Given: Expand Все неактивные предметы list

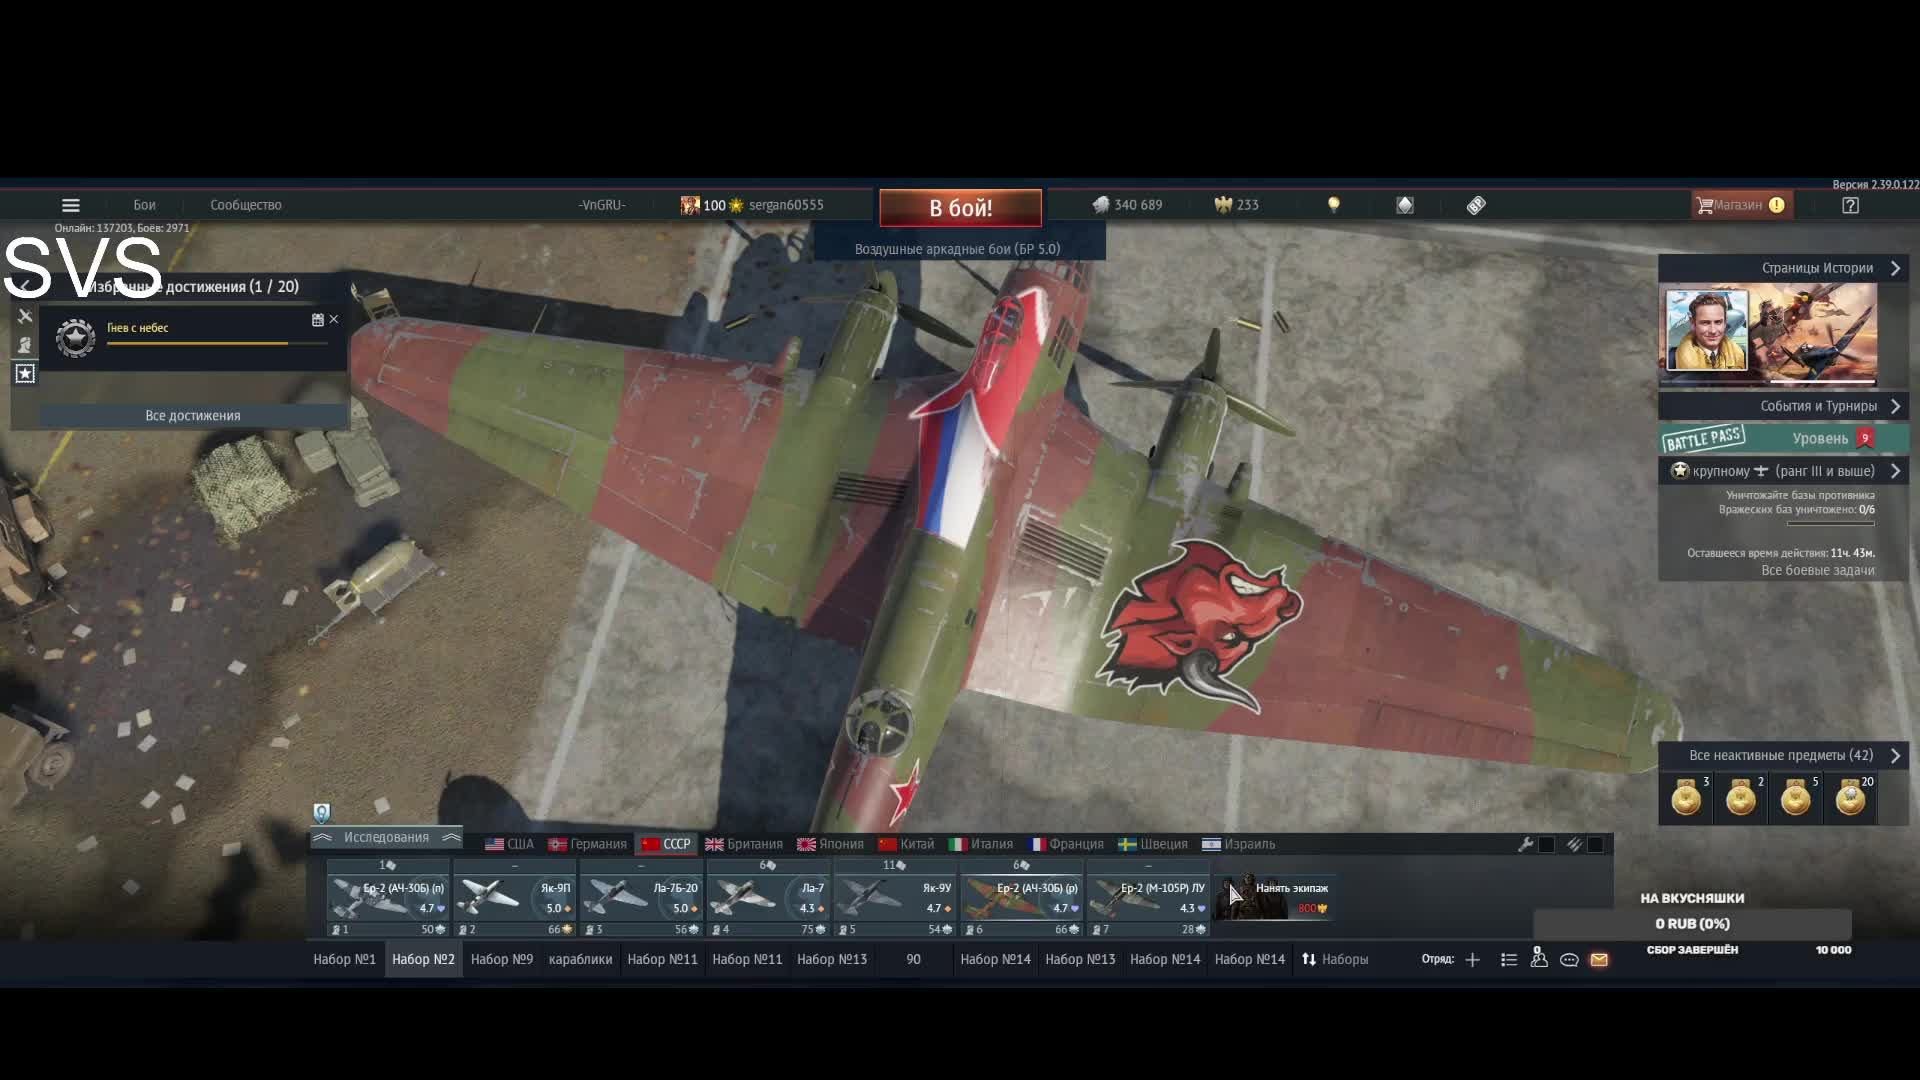Looking at the screenshot, I should tap(1895, 756).
